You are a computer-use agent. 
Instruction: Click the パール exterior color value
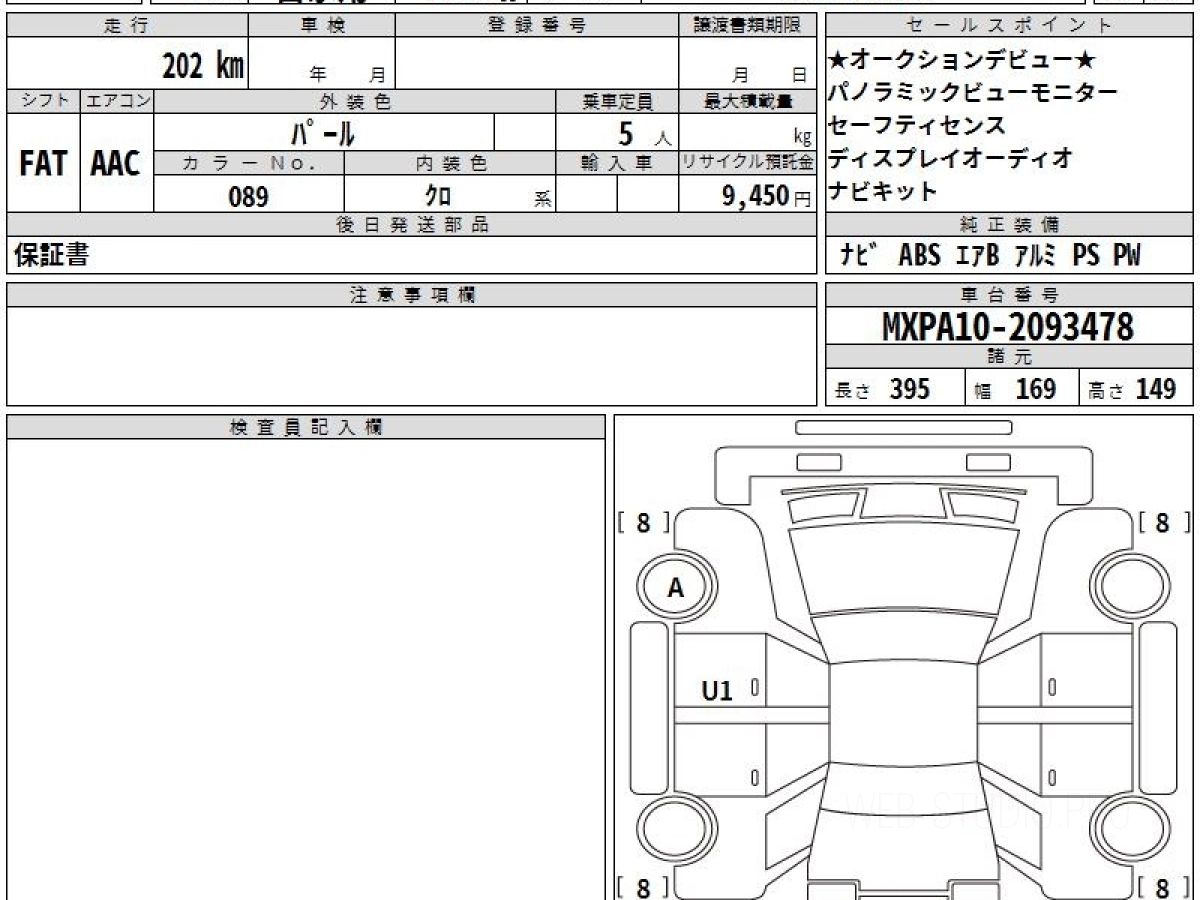pos(323,133)
